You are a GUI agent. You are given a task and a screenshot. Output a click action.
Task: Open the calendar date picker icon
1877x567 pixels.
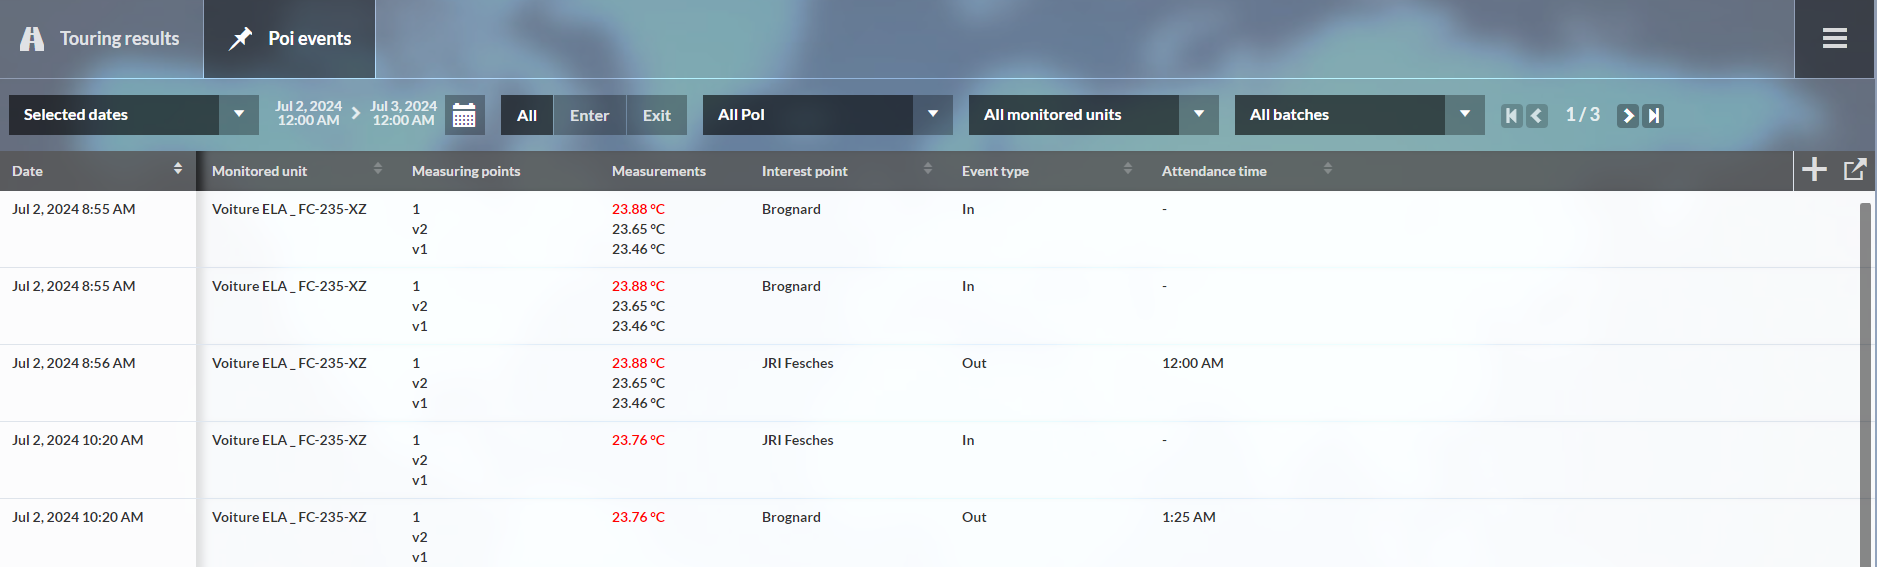464,115
